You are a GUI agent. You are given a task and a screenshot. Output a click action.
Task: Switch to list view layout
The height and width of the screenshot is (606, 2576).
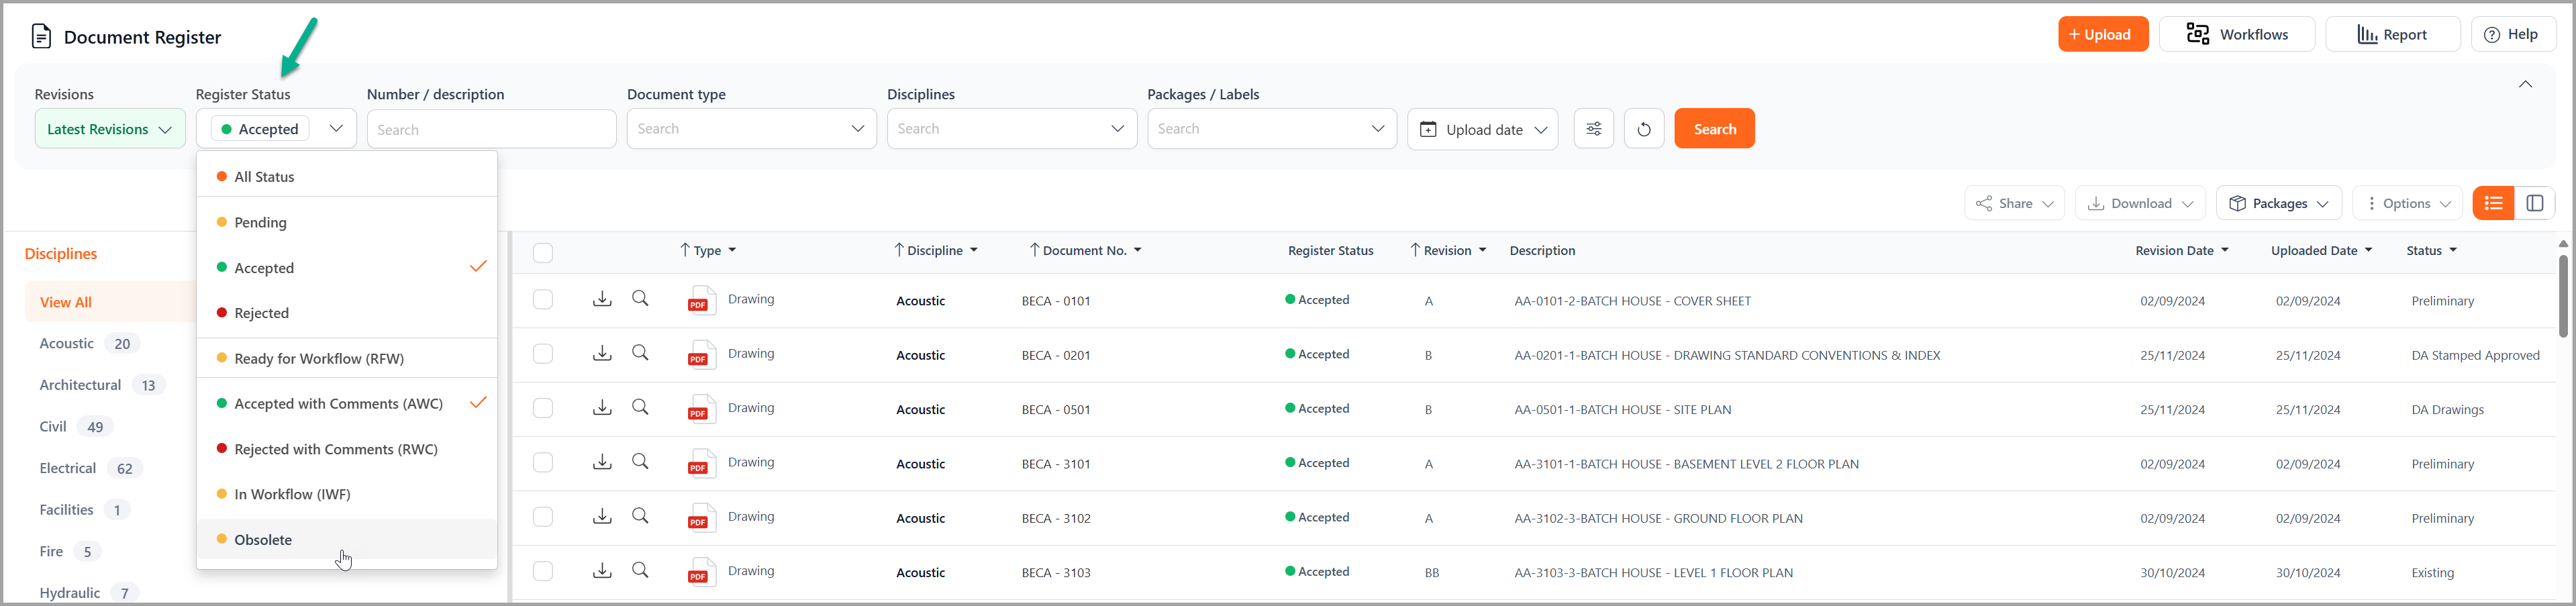[2493, 203]
